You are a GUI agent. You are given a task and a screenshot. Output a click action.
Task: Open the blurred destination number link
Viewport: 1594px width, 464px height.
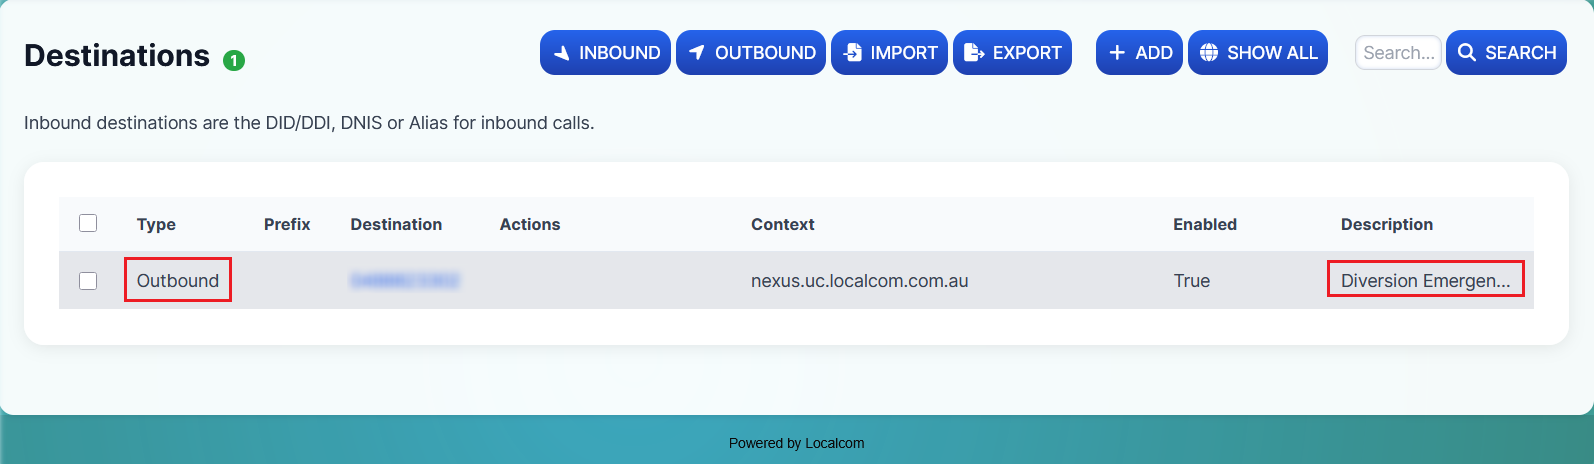point(404,281)
